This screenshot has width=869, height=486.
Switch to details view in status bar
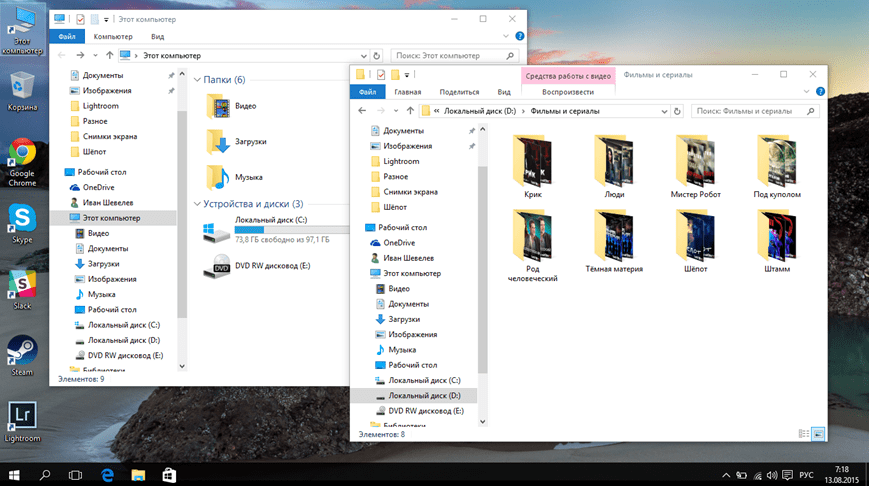804,434
